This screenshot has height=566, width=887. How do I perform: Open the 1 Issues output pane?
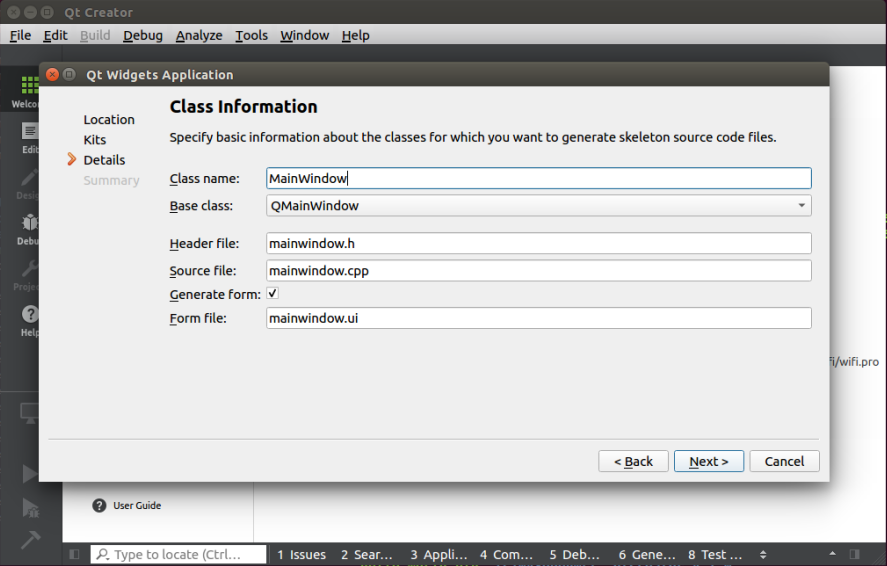click(301, 554)
